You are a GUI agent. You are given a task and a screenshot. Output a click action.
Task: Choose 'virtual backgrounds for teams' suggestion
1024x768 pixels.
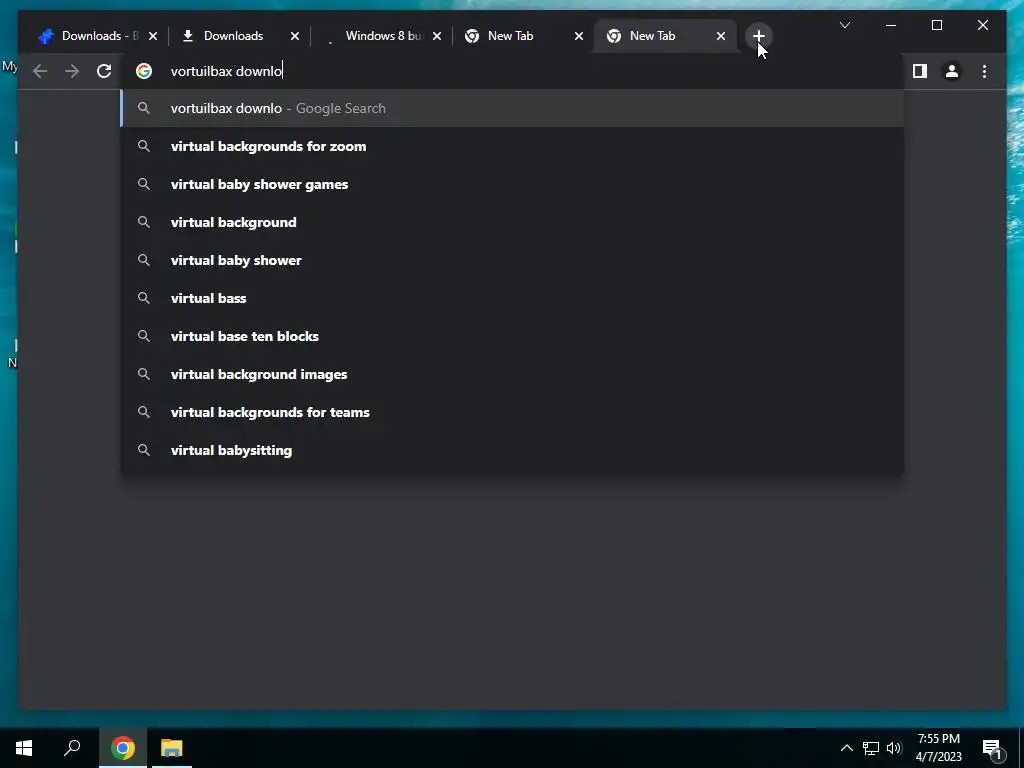tap(513, 412)
